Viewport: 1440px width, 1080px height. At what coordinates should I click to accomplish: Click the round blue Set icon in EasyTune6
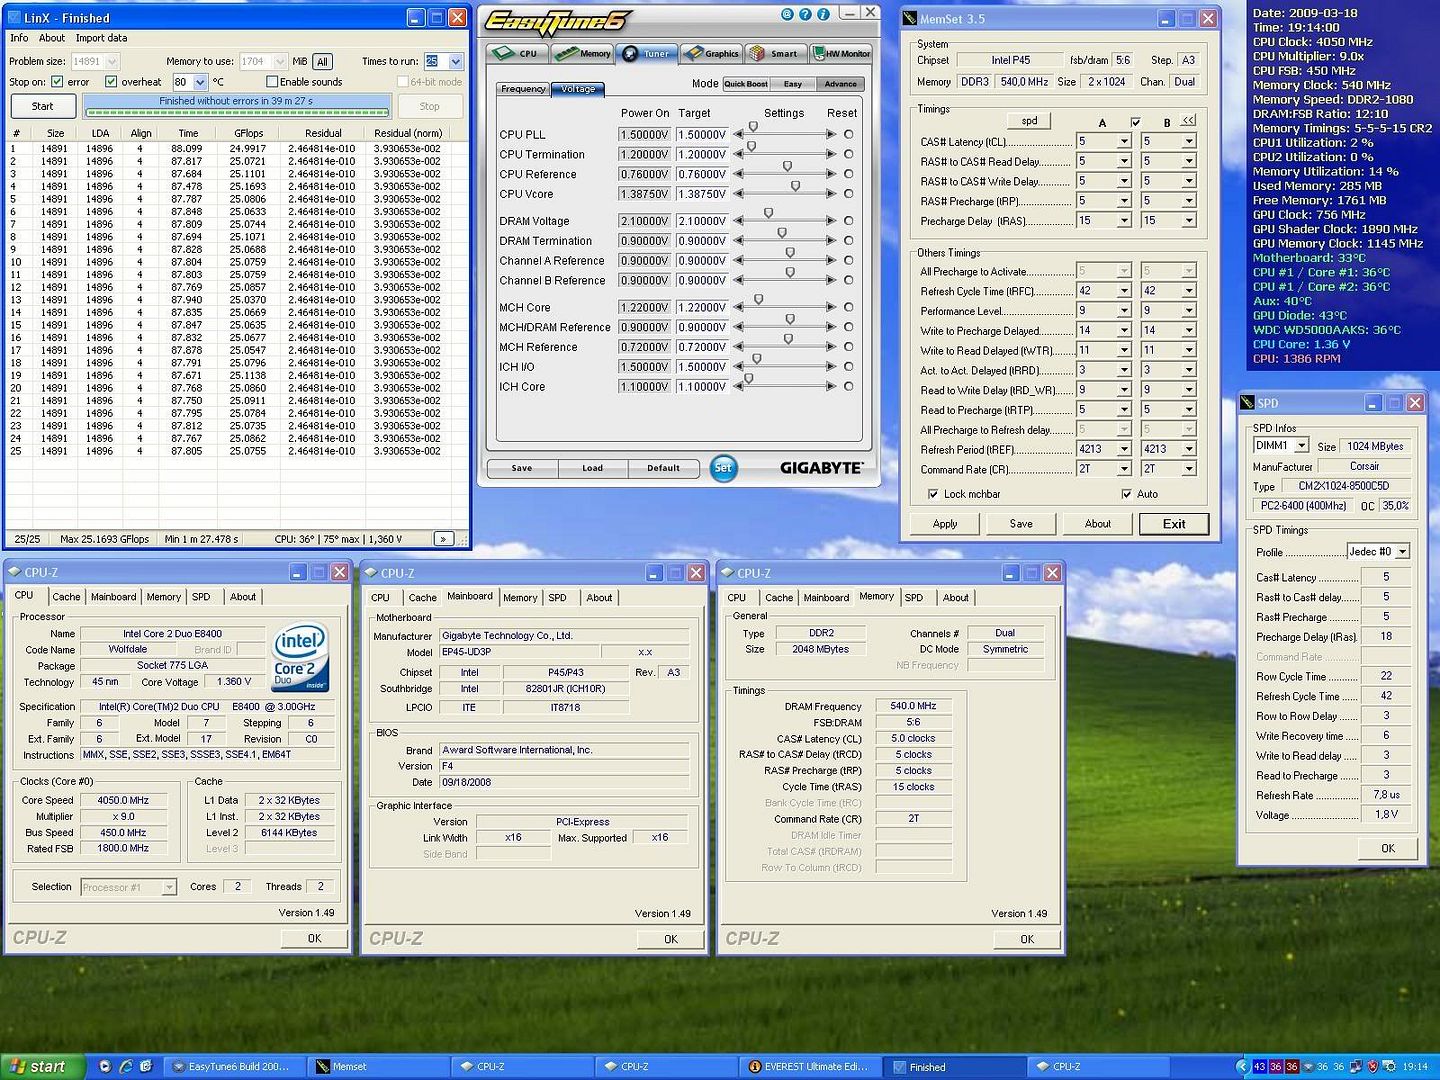coord(723,468)
